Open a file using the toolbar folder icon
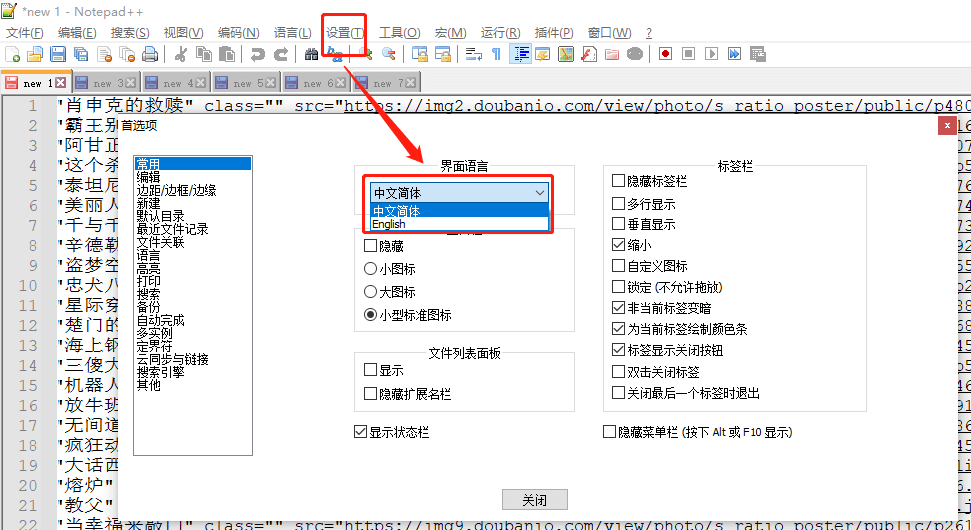 (35, 54)
